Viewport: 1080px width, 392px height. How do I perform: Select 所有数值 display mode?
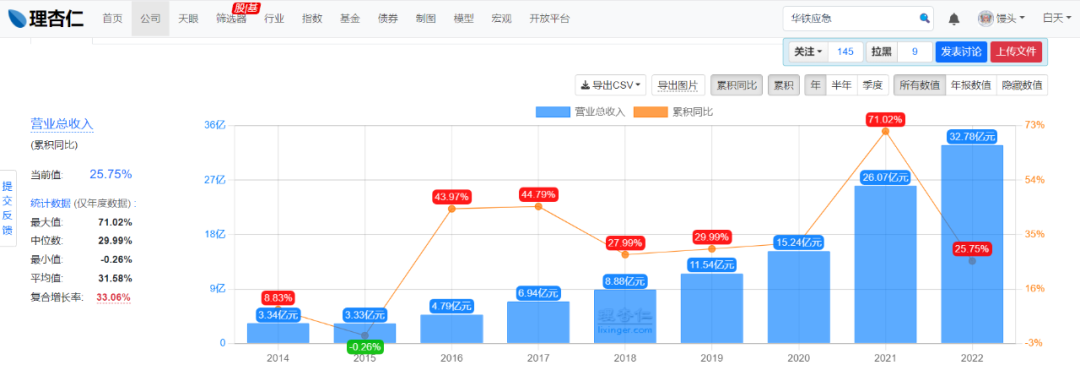(x=920, y=85)
